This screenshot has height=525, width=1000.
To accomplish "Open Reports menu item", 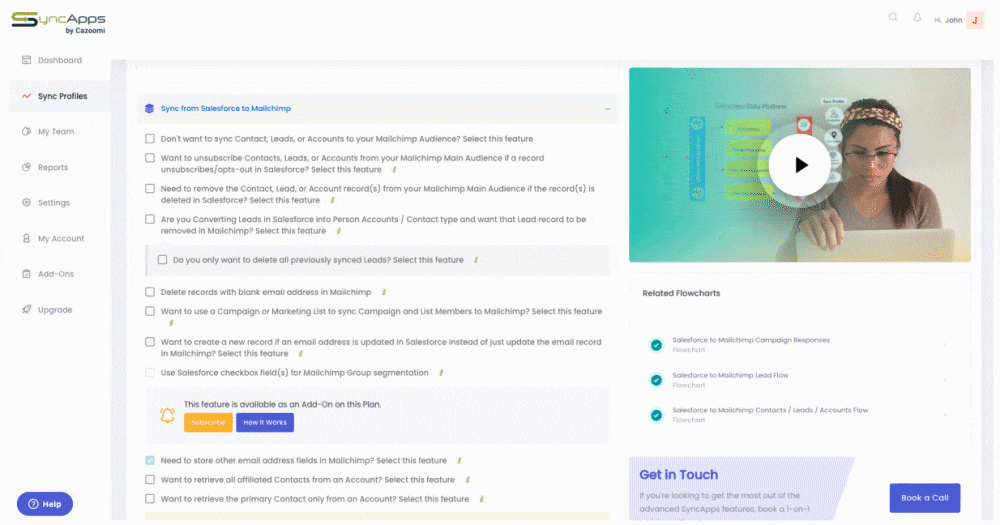I will (x=53, y=167).
